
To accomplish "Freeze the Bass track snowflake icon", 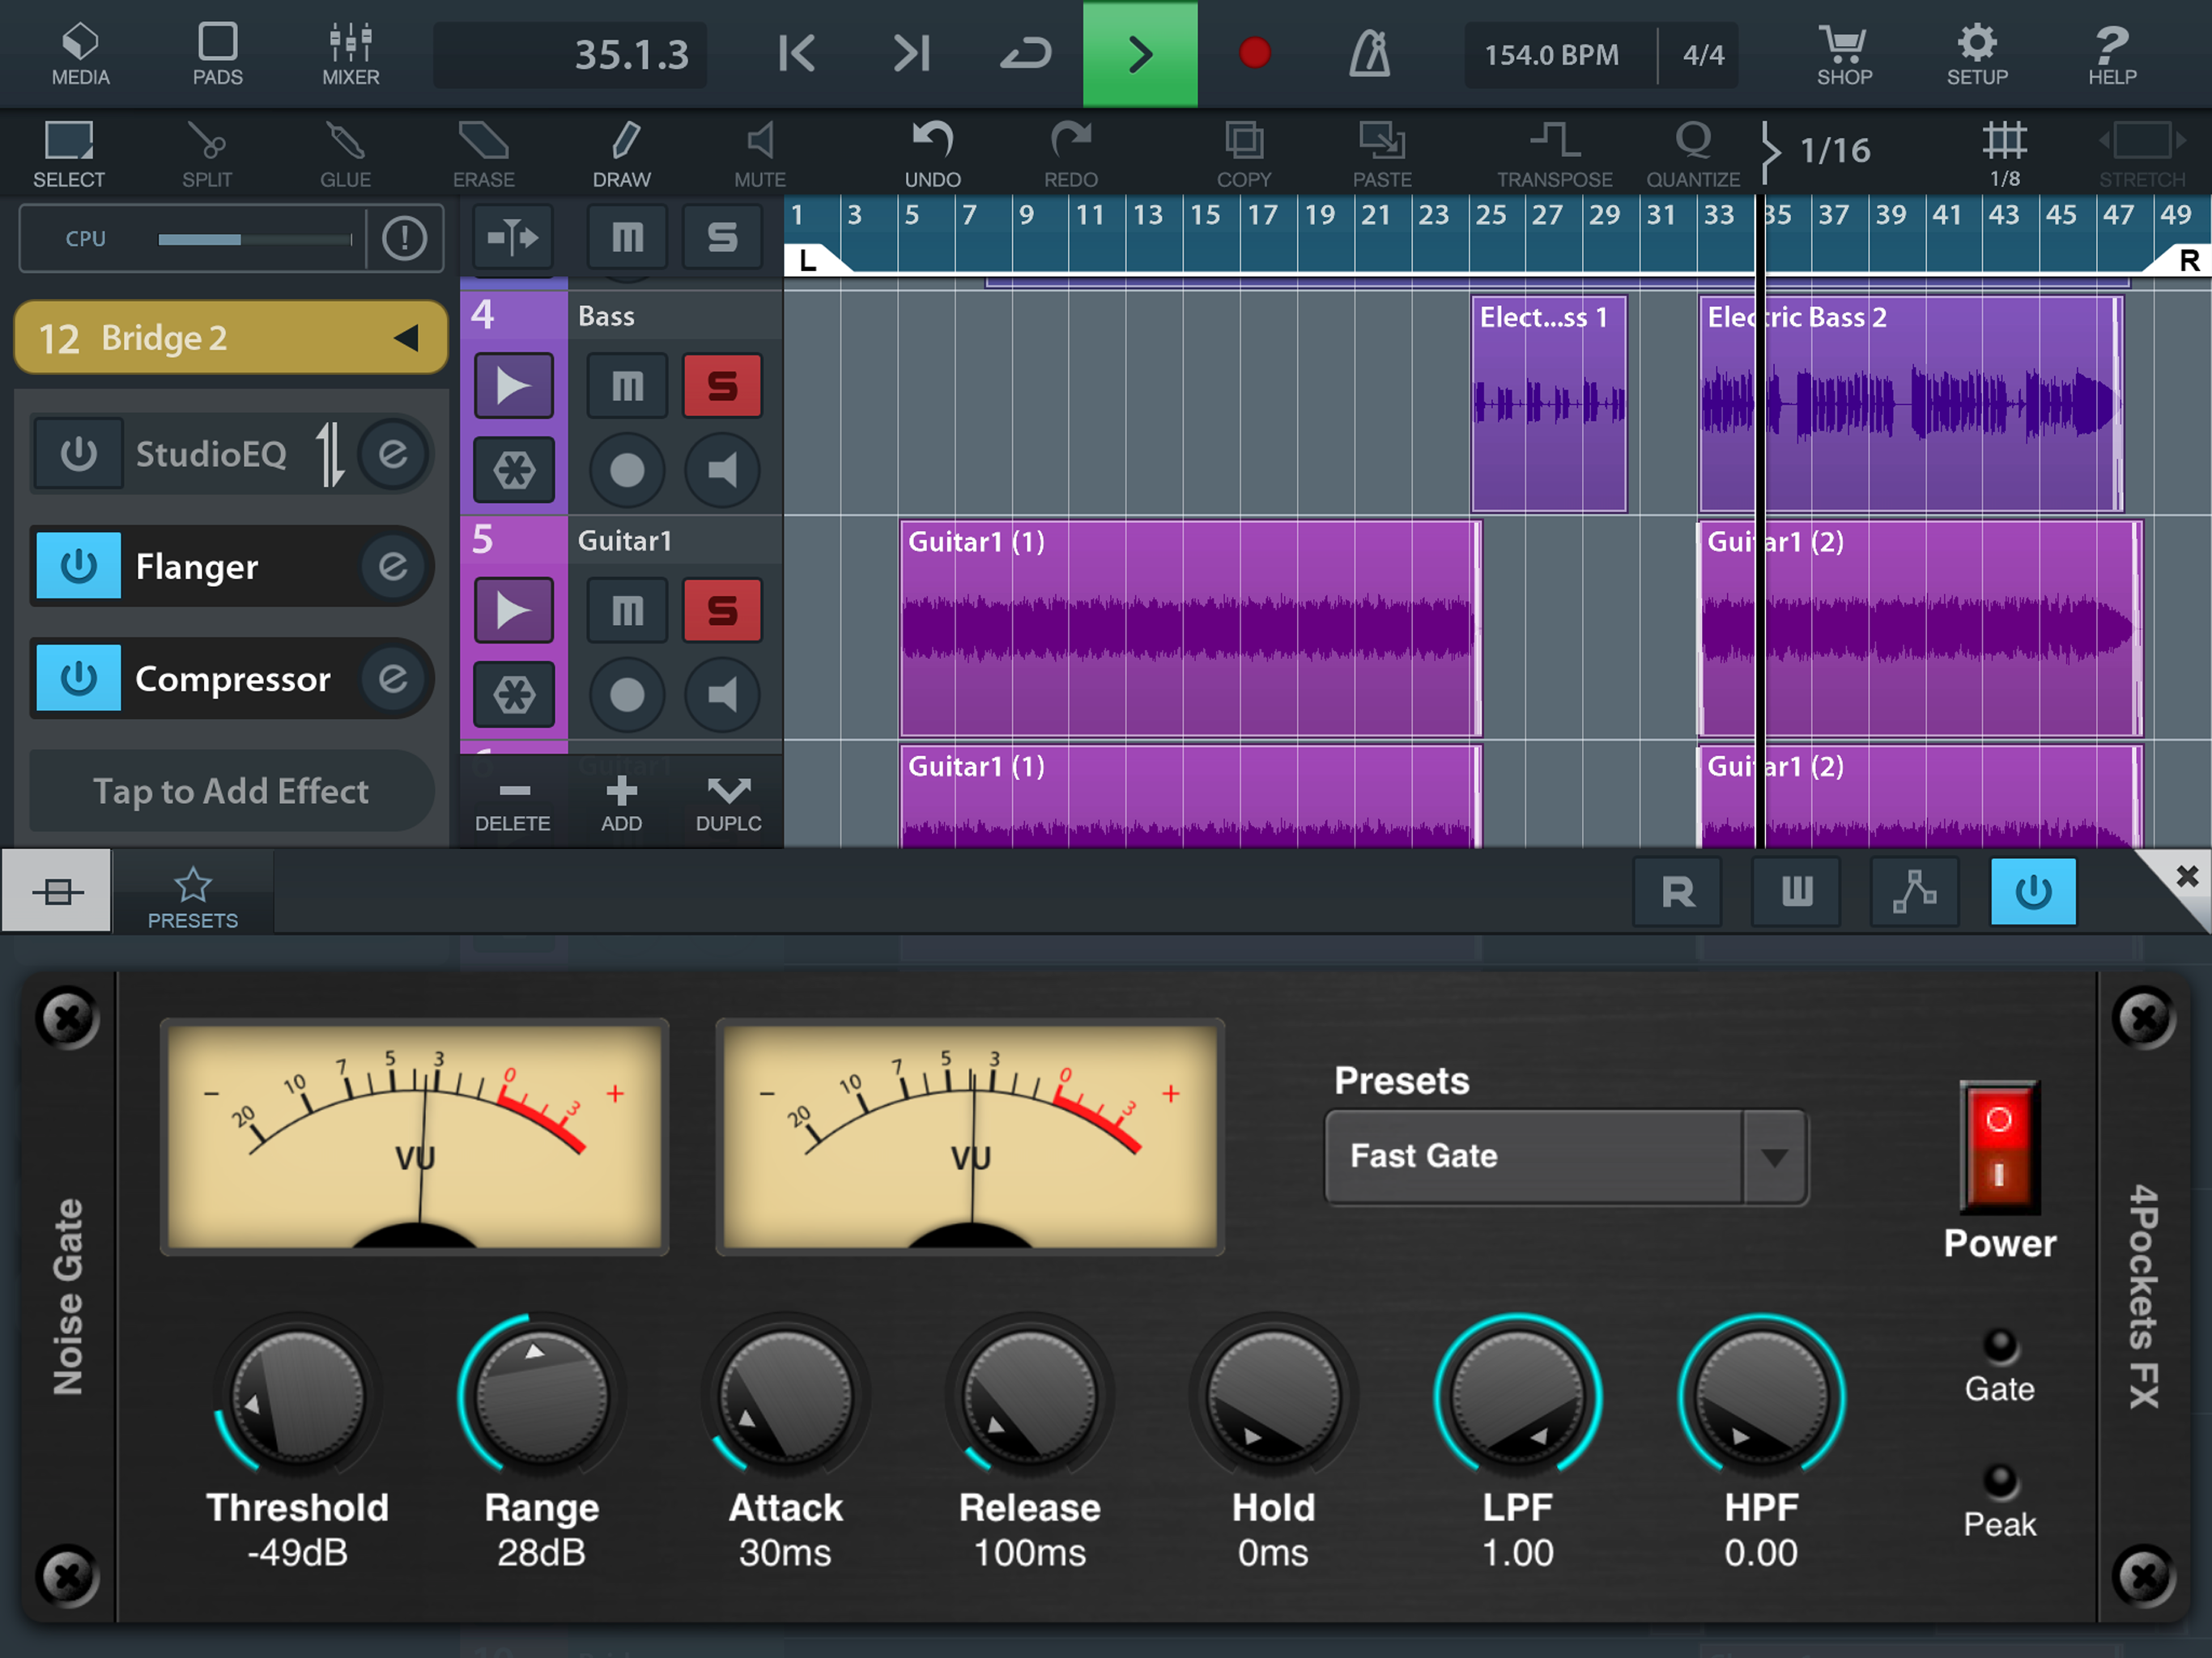I will click(x=513, y=470).
